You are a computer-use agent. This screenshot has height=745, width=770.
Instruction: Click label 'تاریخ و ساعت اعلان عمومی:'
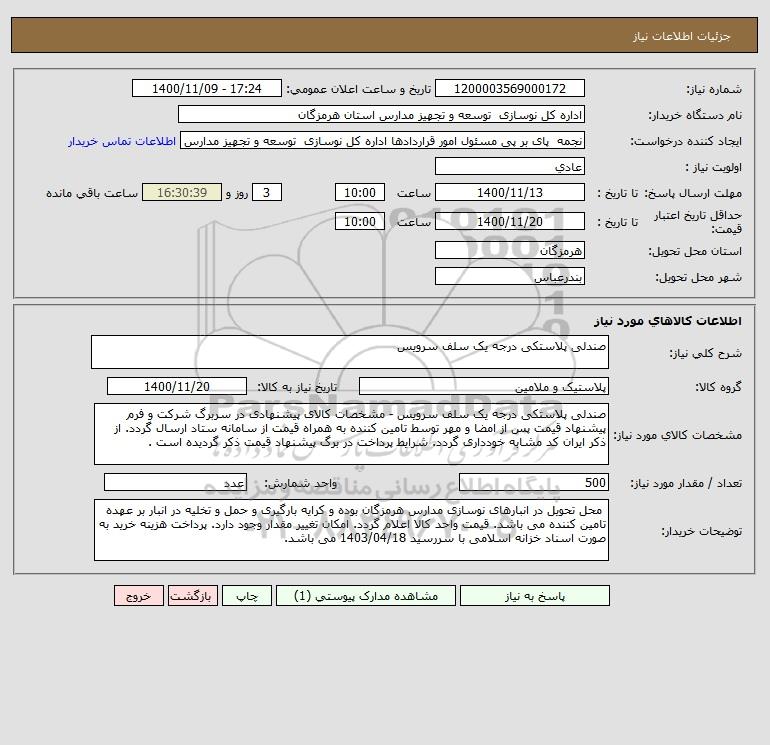(x=358, y=89)
